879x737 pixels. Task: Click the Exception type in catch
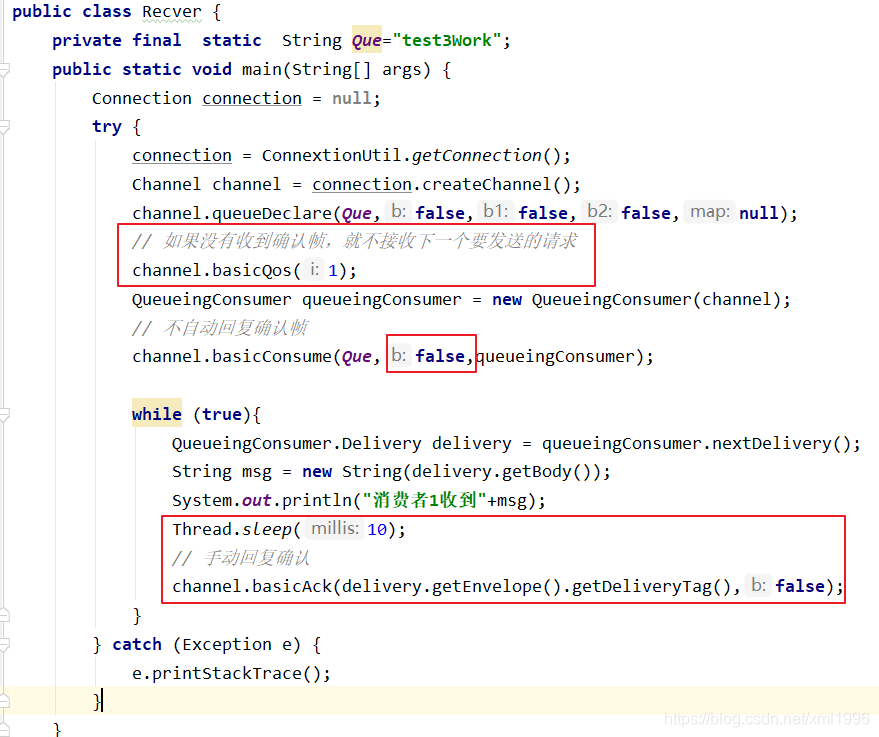click(226, 645)
